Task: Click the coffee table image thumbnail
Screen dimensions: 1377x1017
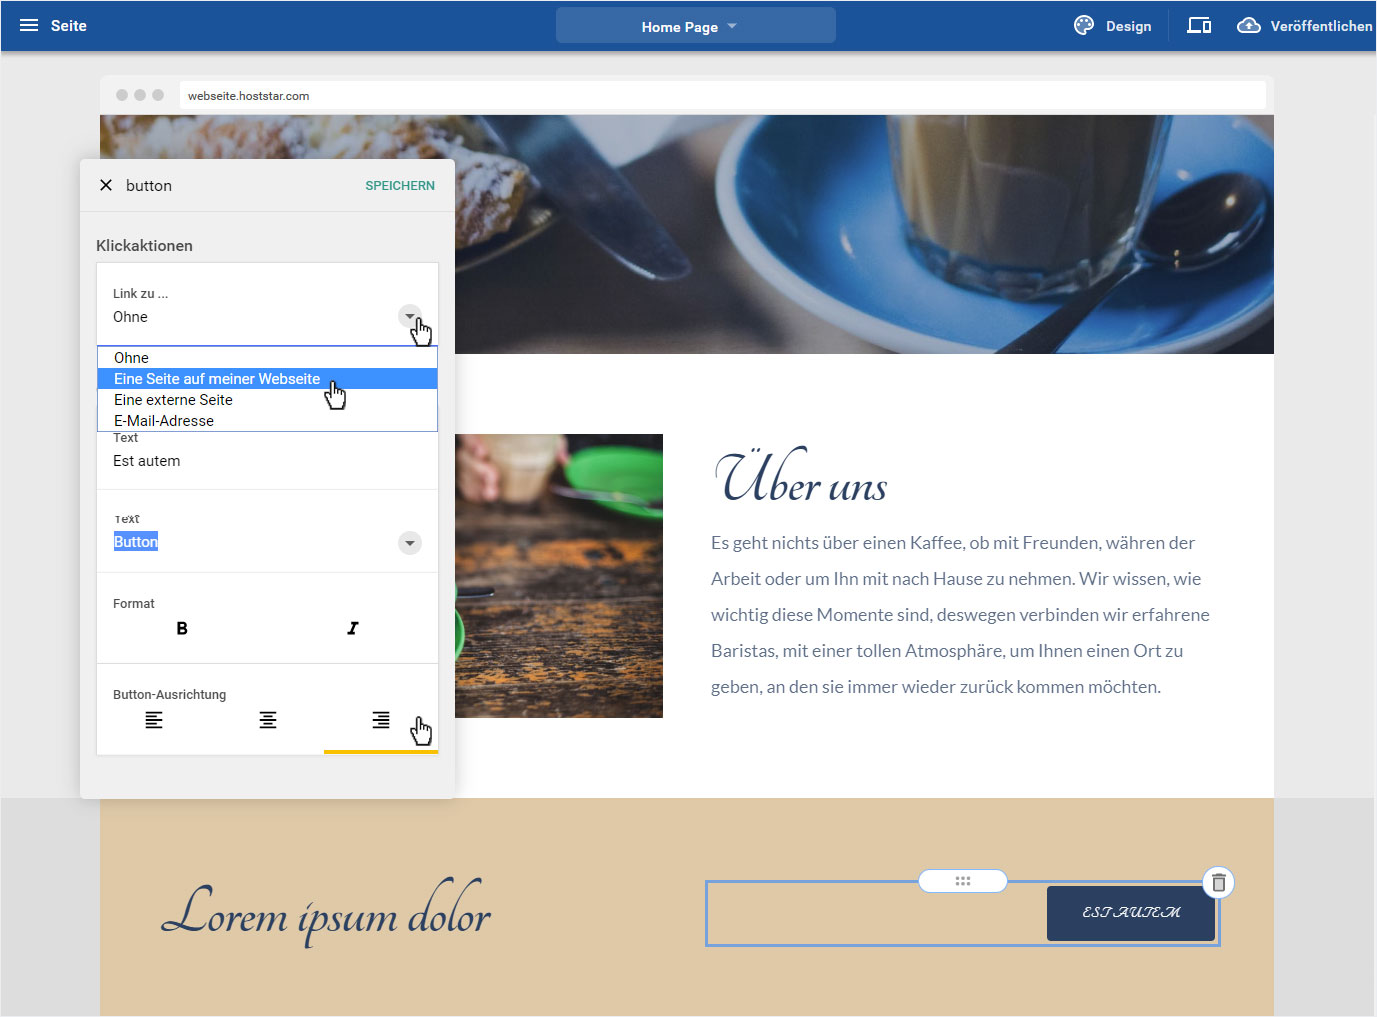Action: (559, 576)
